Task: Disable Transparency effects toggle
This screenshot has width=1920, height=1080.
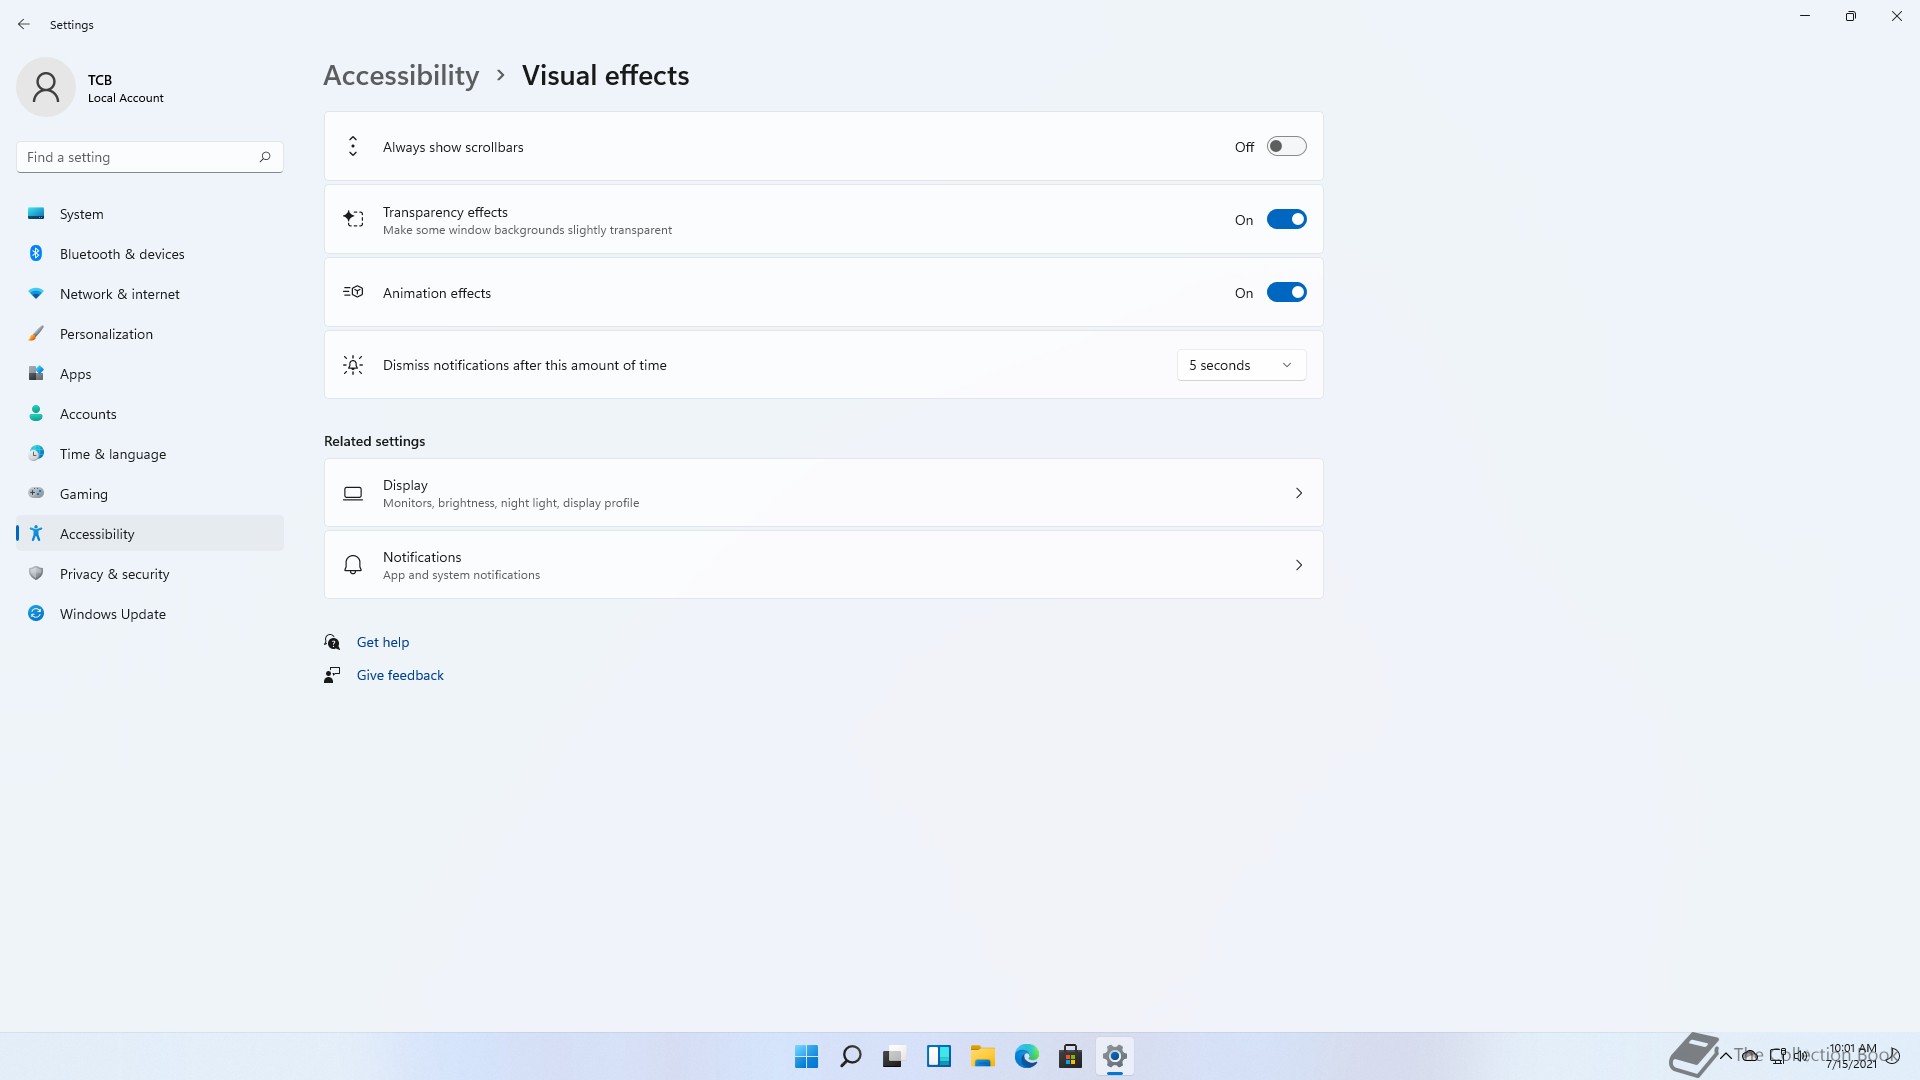Action: (x=1286, y=220)
